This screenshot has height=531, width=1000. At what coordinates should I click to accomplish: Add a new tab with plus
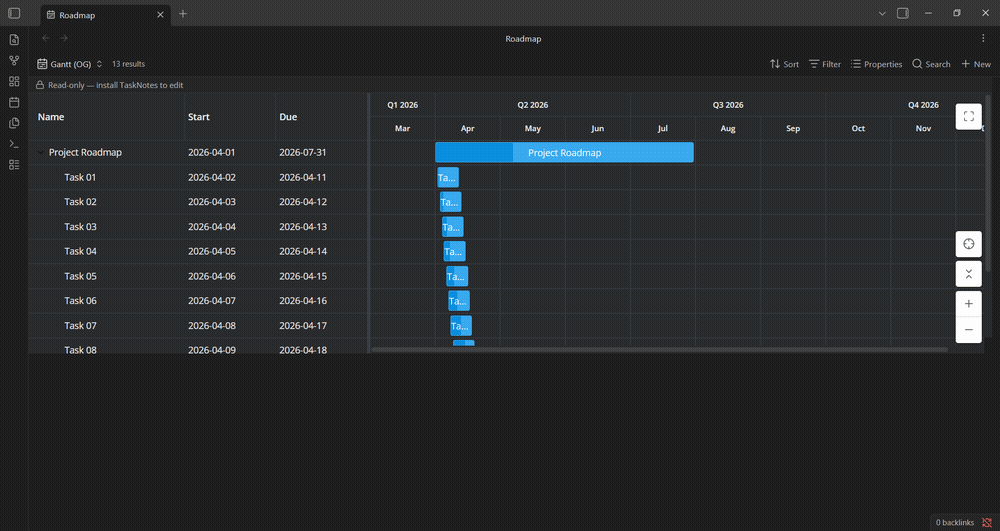point(183,13)
